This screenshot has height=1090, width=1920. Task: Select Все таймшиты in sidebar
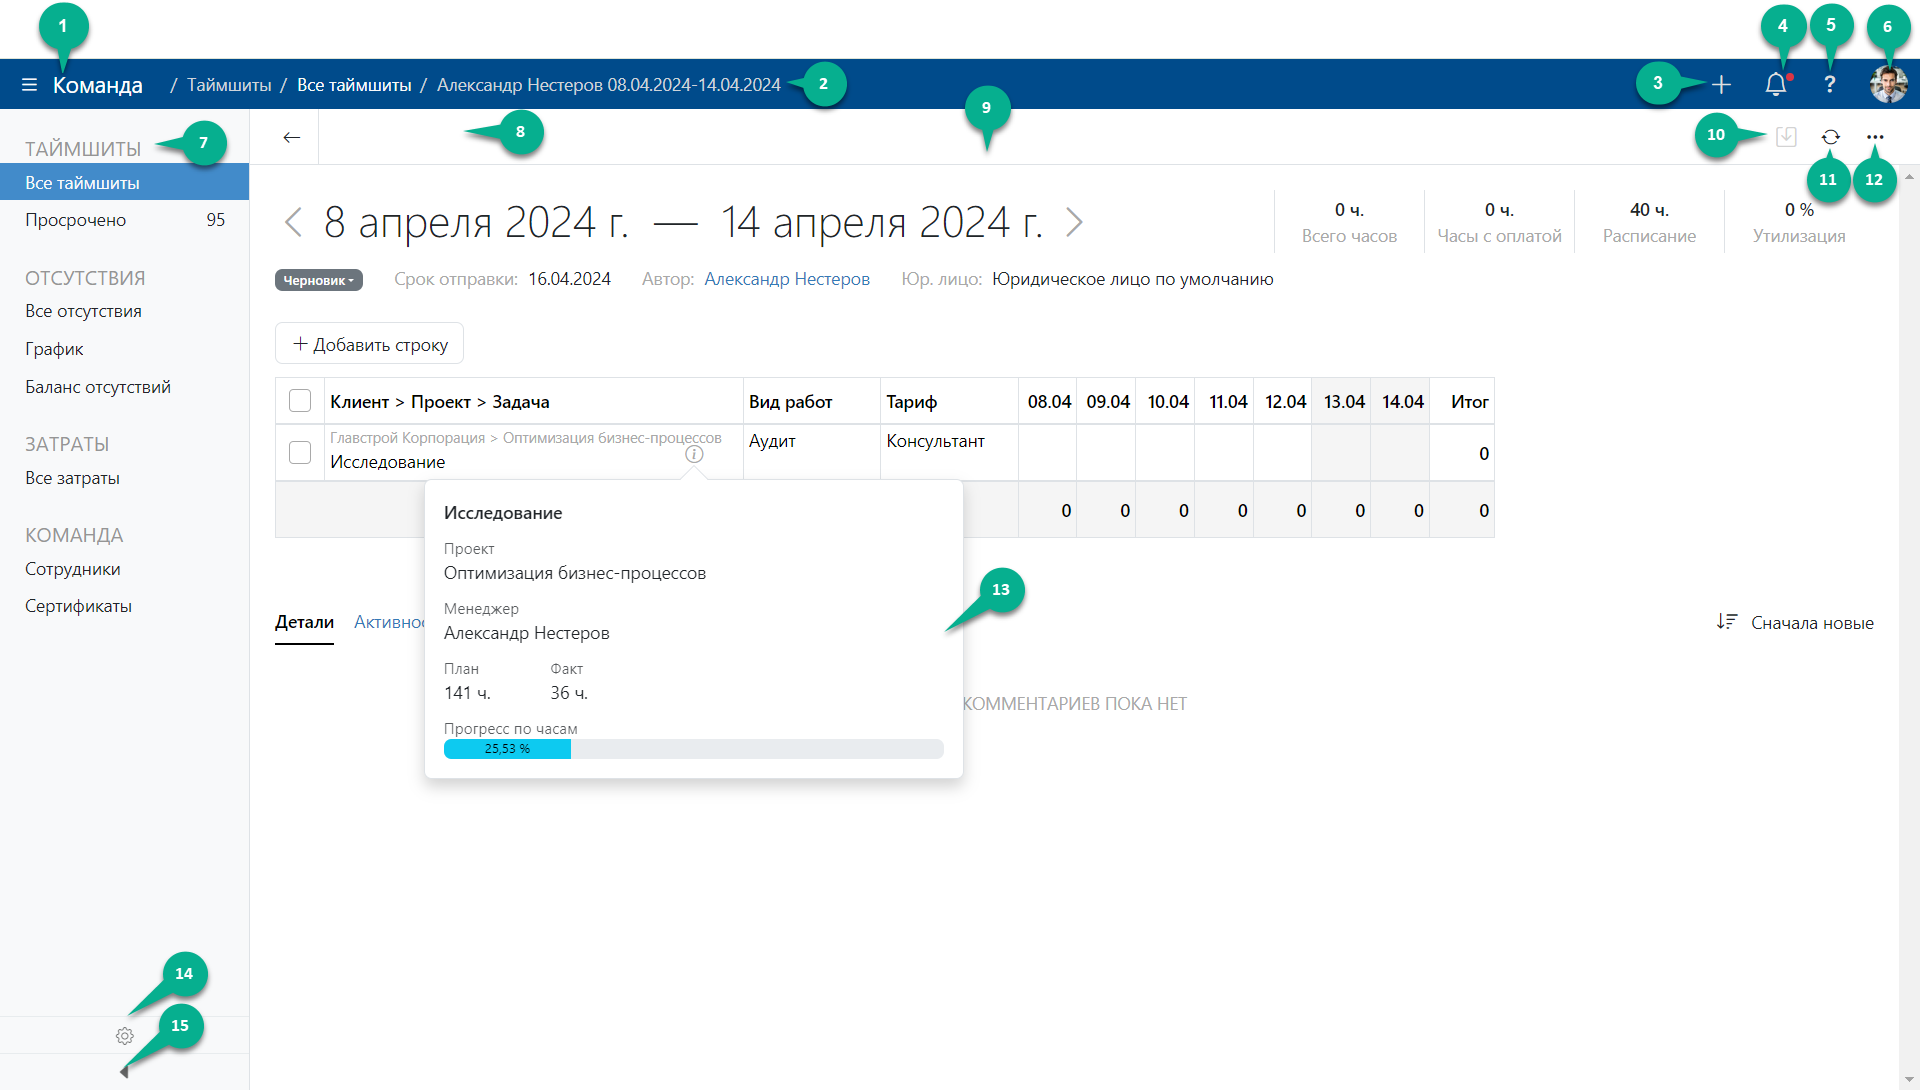coord(124,183)
